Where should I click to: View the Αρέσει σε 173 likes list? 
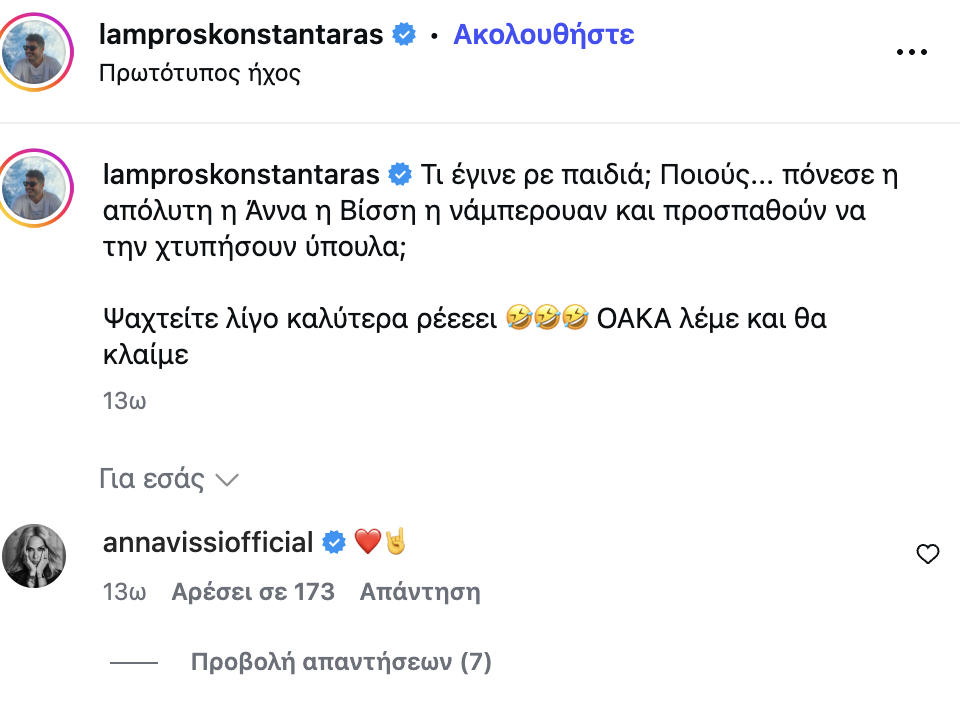point(253,592)
